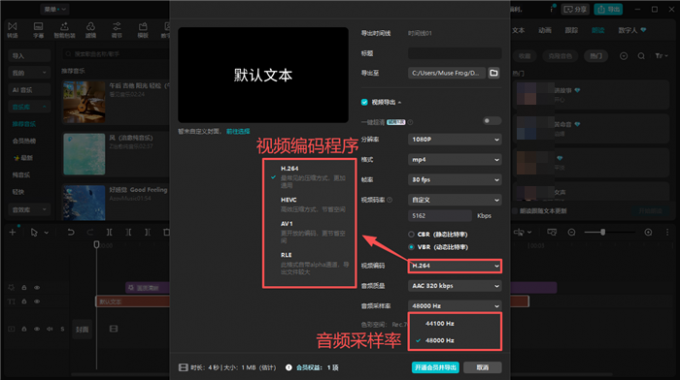Viewport: 680px width, 380px height.
Task: Check the 朗读跟随文本更新 checkbox
Action: pos(515,211)
